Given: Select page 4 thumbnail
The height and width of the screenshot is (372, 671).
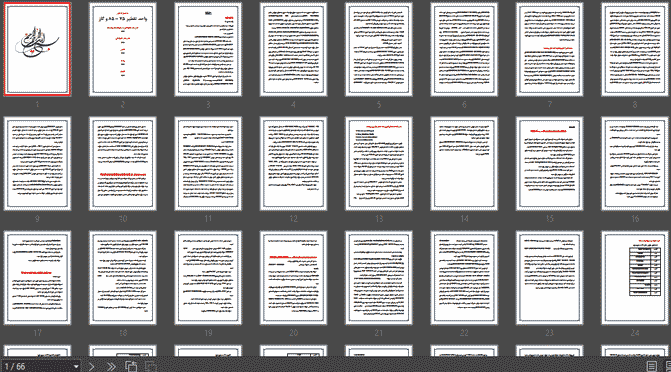Looking at the screenshot, I should [x=294, y=49].
